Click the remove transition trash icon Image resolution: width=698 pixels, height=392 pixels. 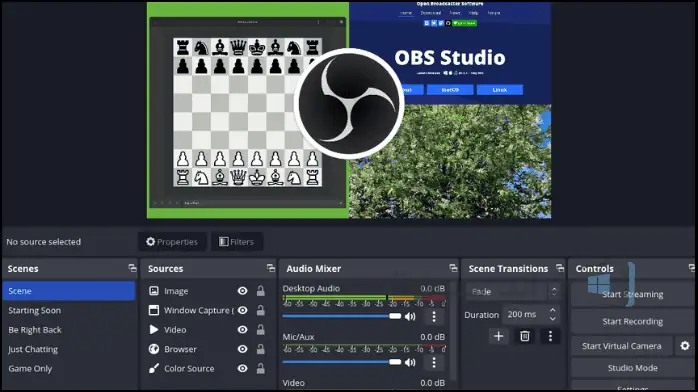pyautogui.click(x=525, y=336)
